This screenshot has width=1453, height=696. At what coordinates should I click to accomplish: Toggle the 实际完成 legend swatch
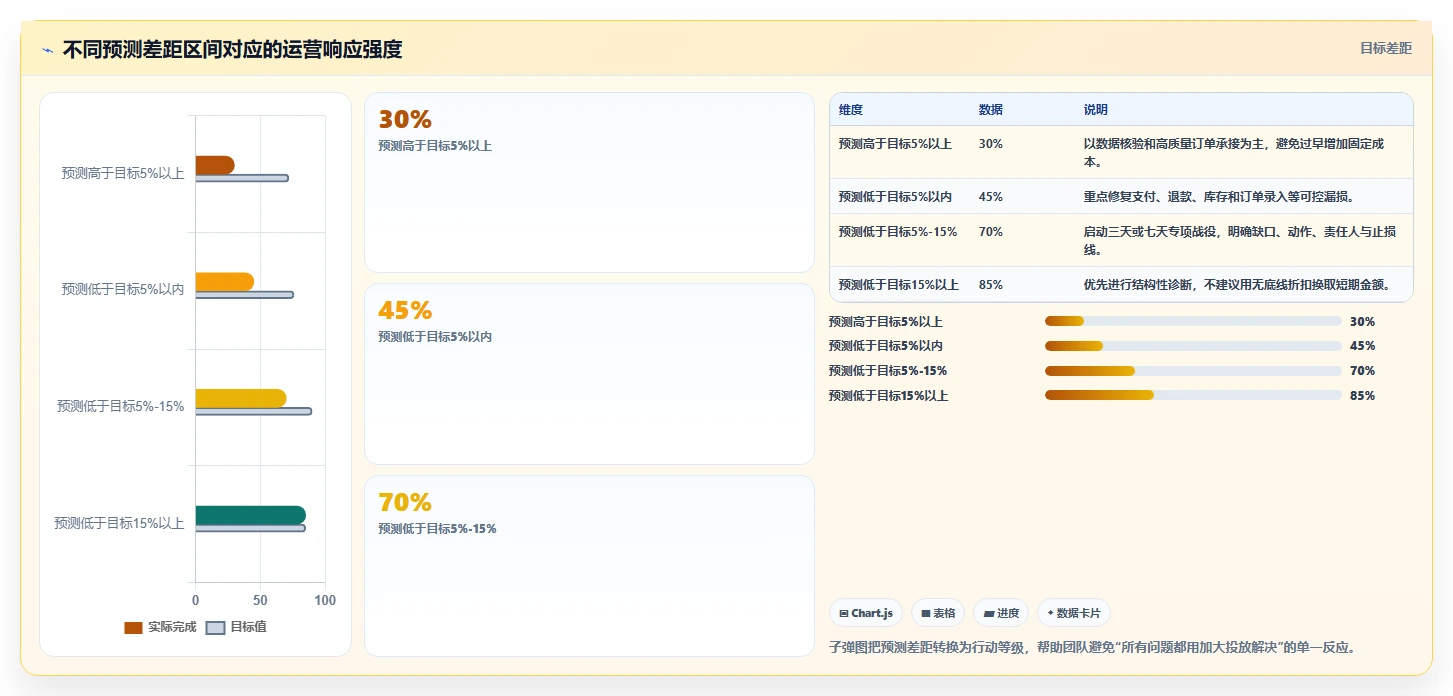[133, 627]
